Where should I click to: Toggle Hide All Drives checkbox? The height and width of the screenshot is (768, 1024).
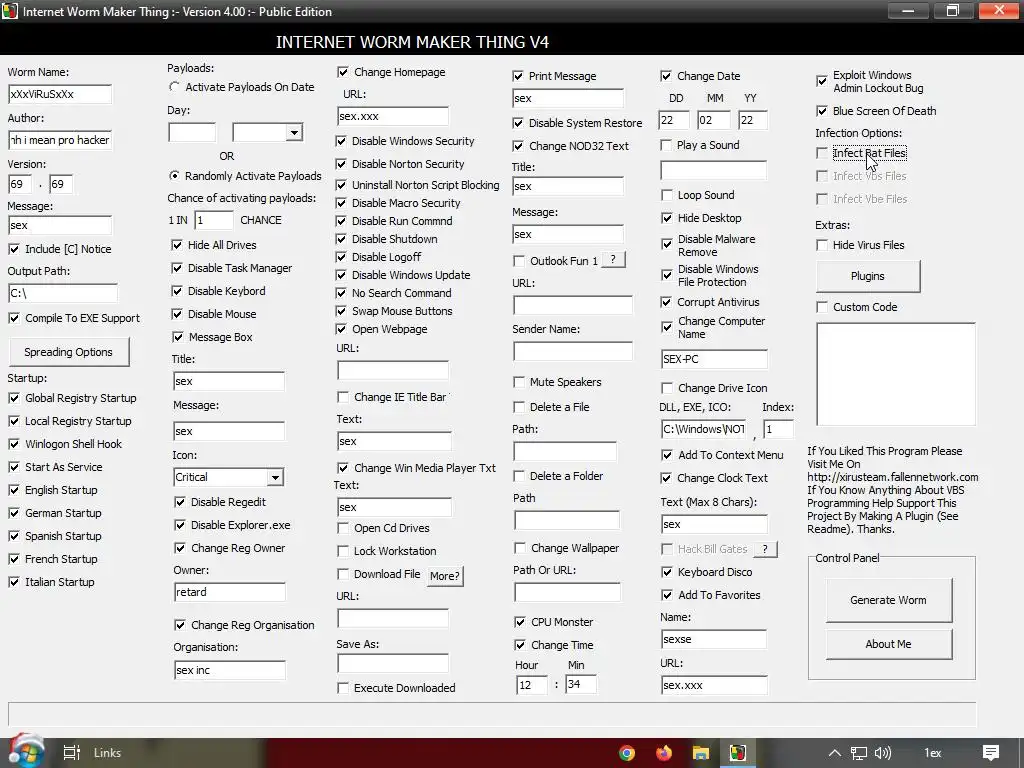click(x=177, y=245)
